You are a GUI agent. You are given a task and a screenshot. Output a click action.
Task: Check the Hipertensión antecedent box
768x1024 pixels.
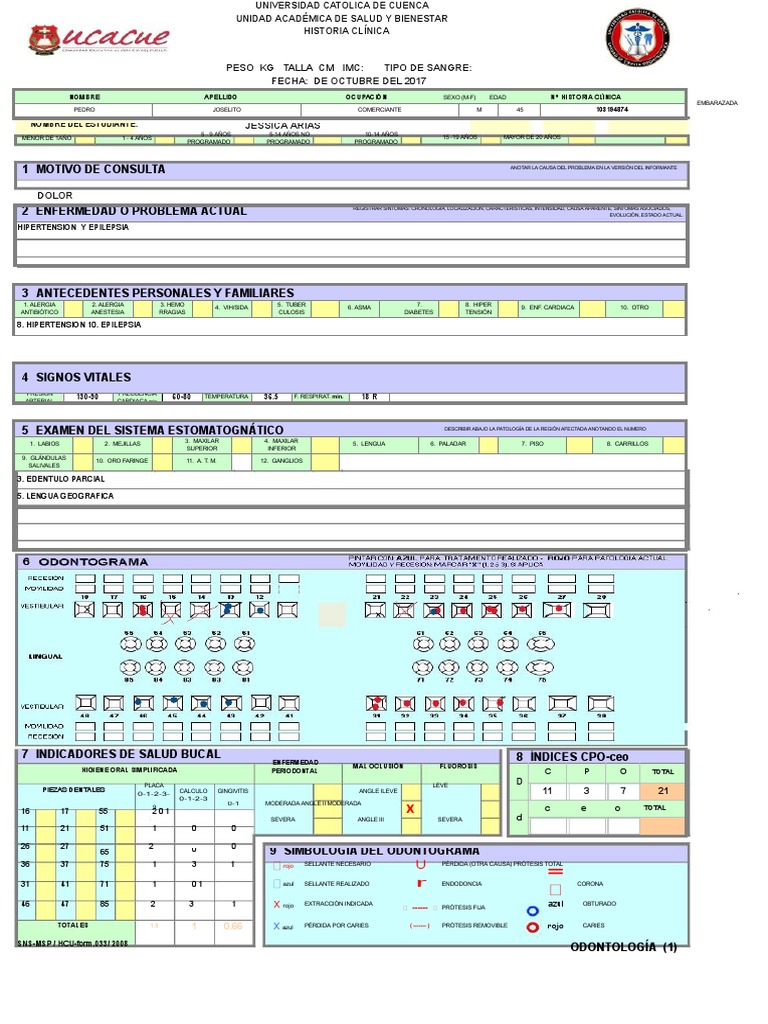tap(508, 309)
